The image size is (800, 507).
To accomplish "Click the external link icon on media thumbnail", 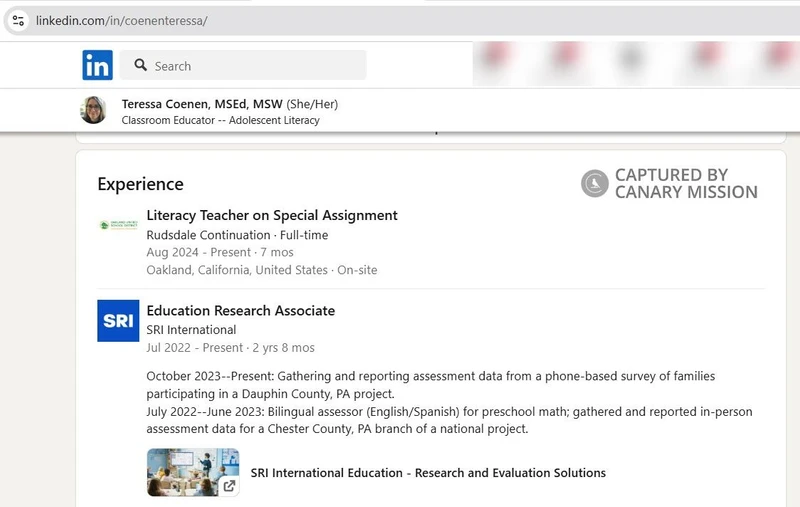I will pos(229,486).
